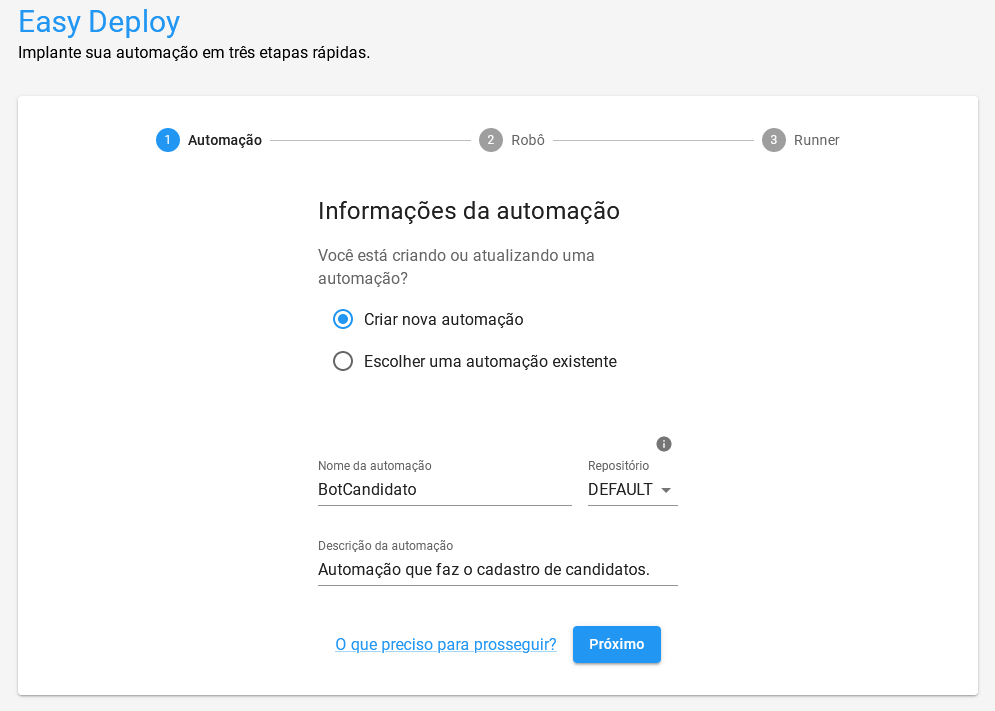Open the O que preciso para prosseguir link

coord(446,645)
